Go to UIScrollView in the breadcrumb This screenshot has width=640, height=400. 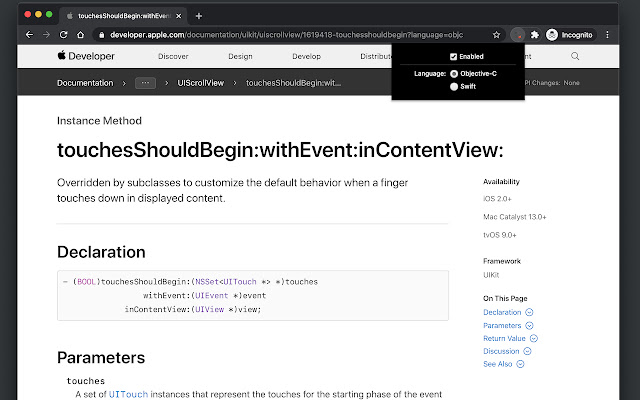200,83
